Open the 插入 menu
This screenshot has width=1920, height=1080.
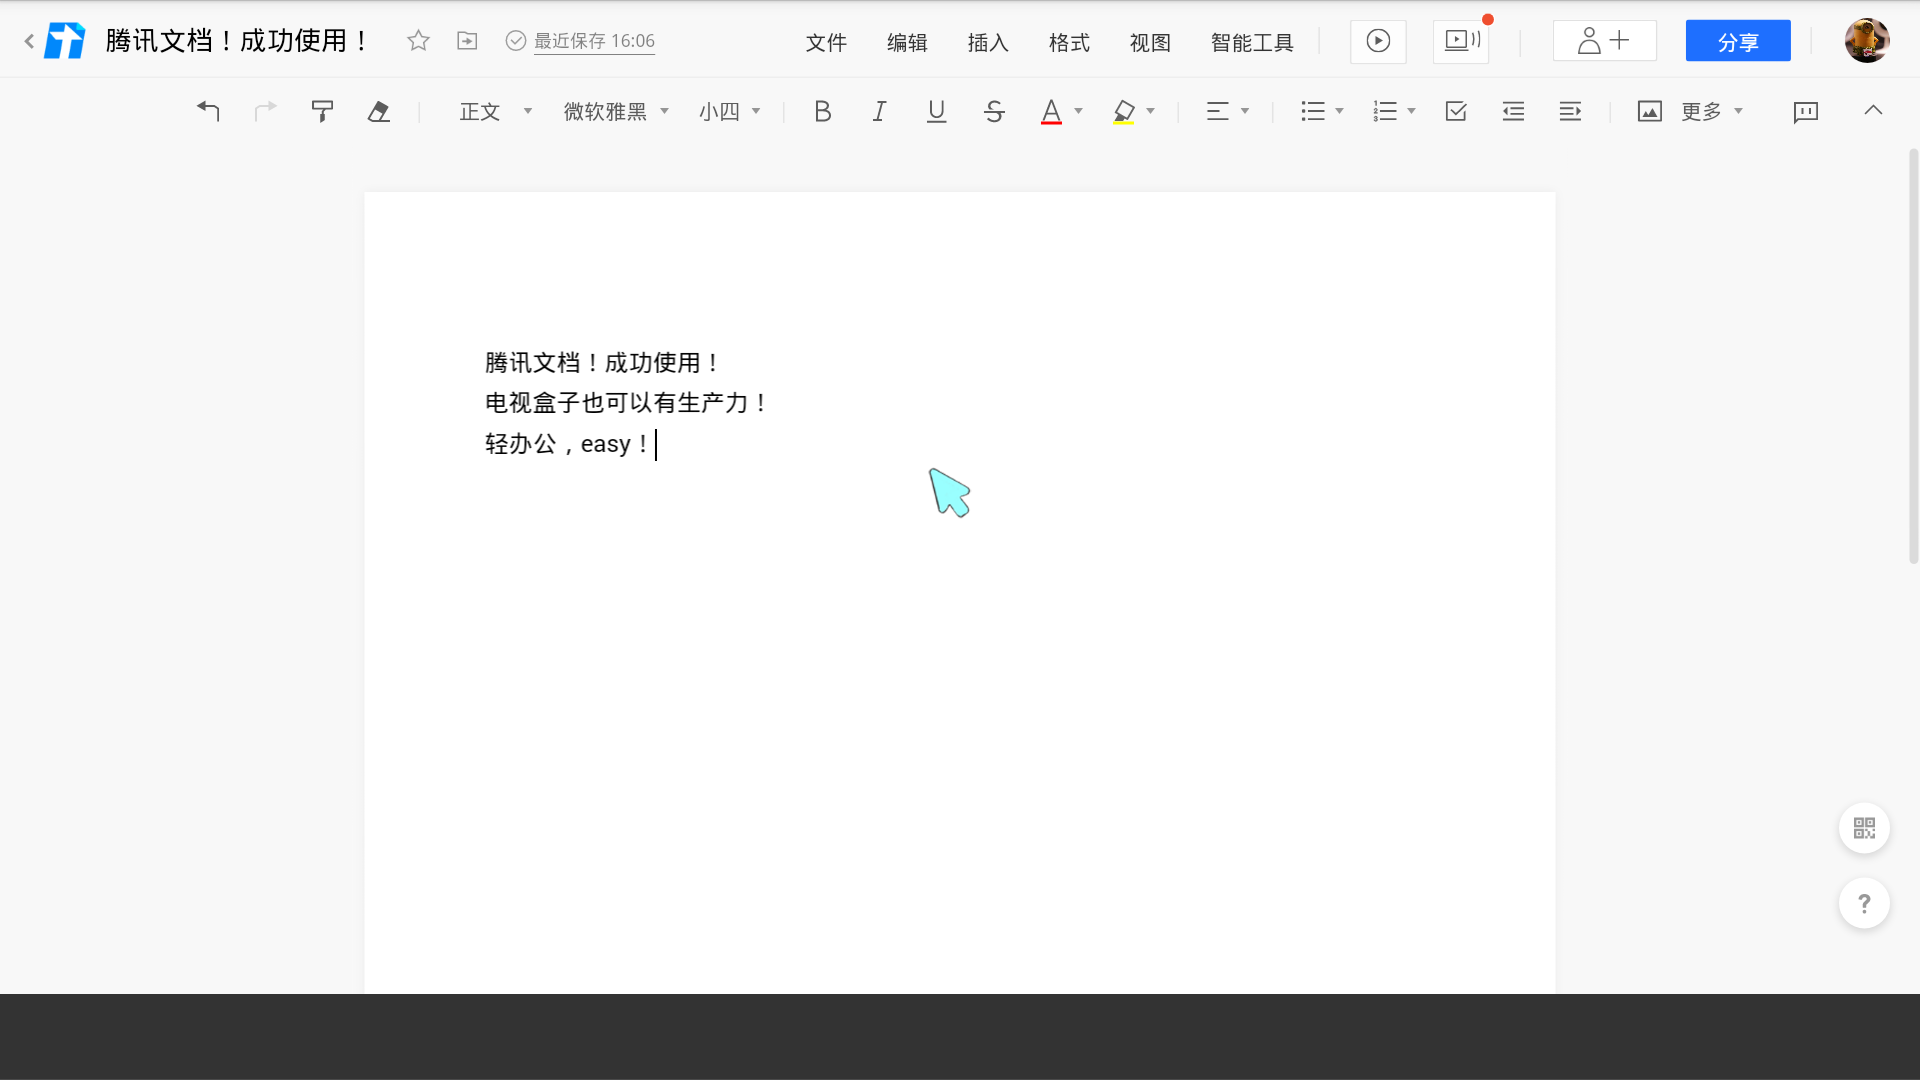click(x=988, y=43)
